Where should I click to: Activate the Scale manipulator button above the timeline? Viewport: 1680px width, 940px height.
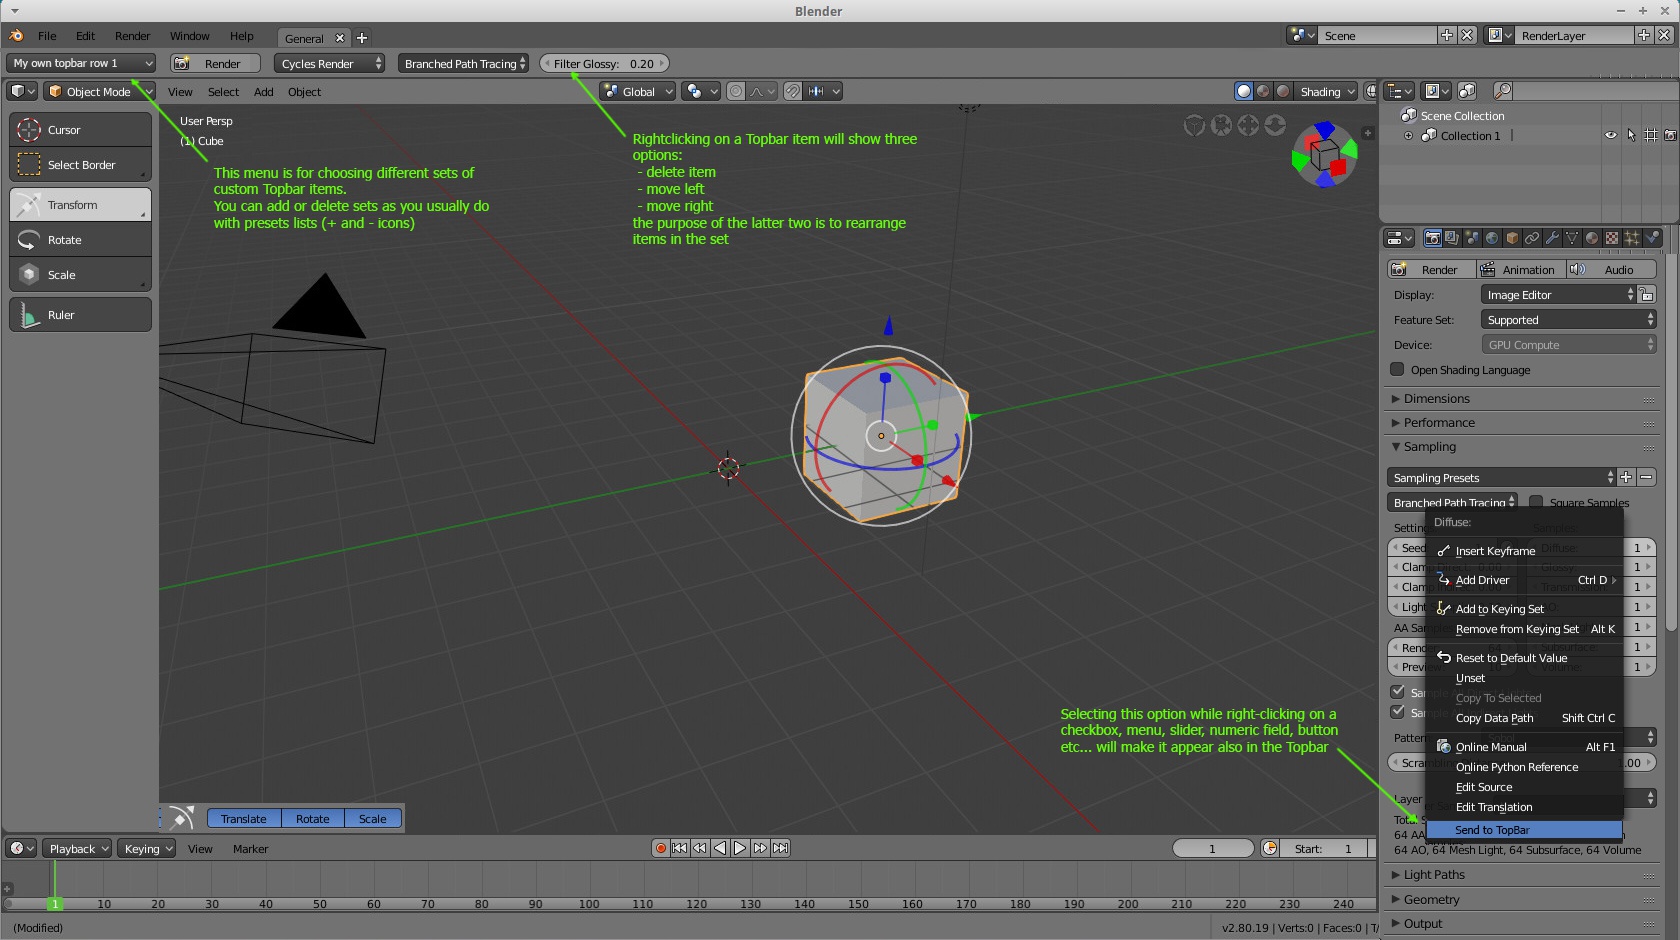click(x=371, y=818)
